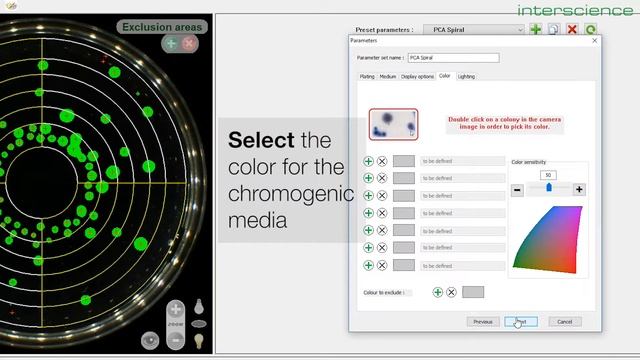The width and height of the screenshot is (640, 360).
Task: Open the Lighting tab
Action: 466,77
